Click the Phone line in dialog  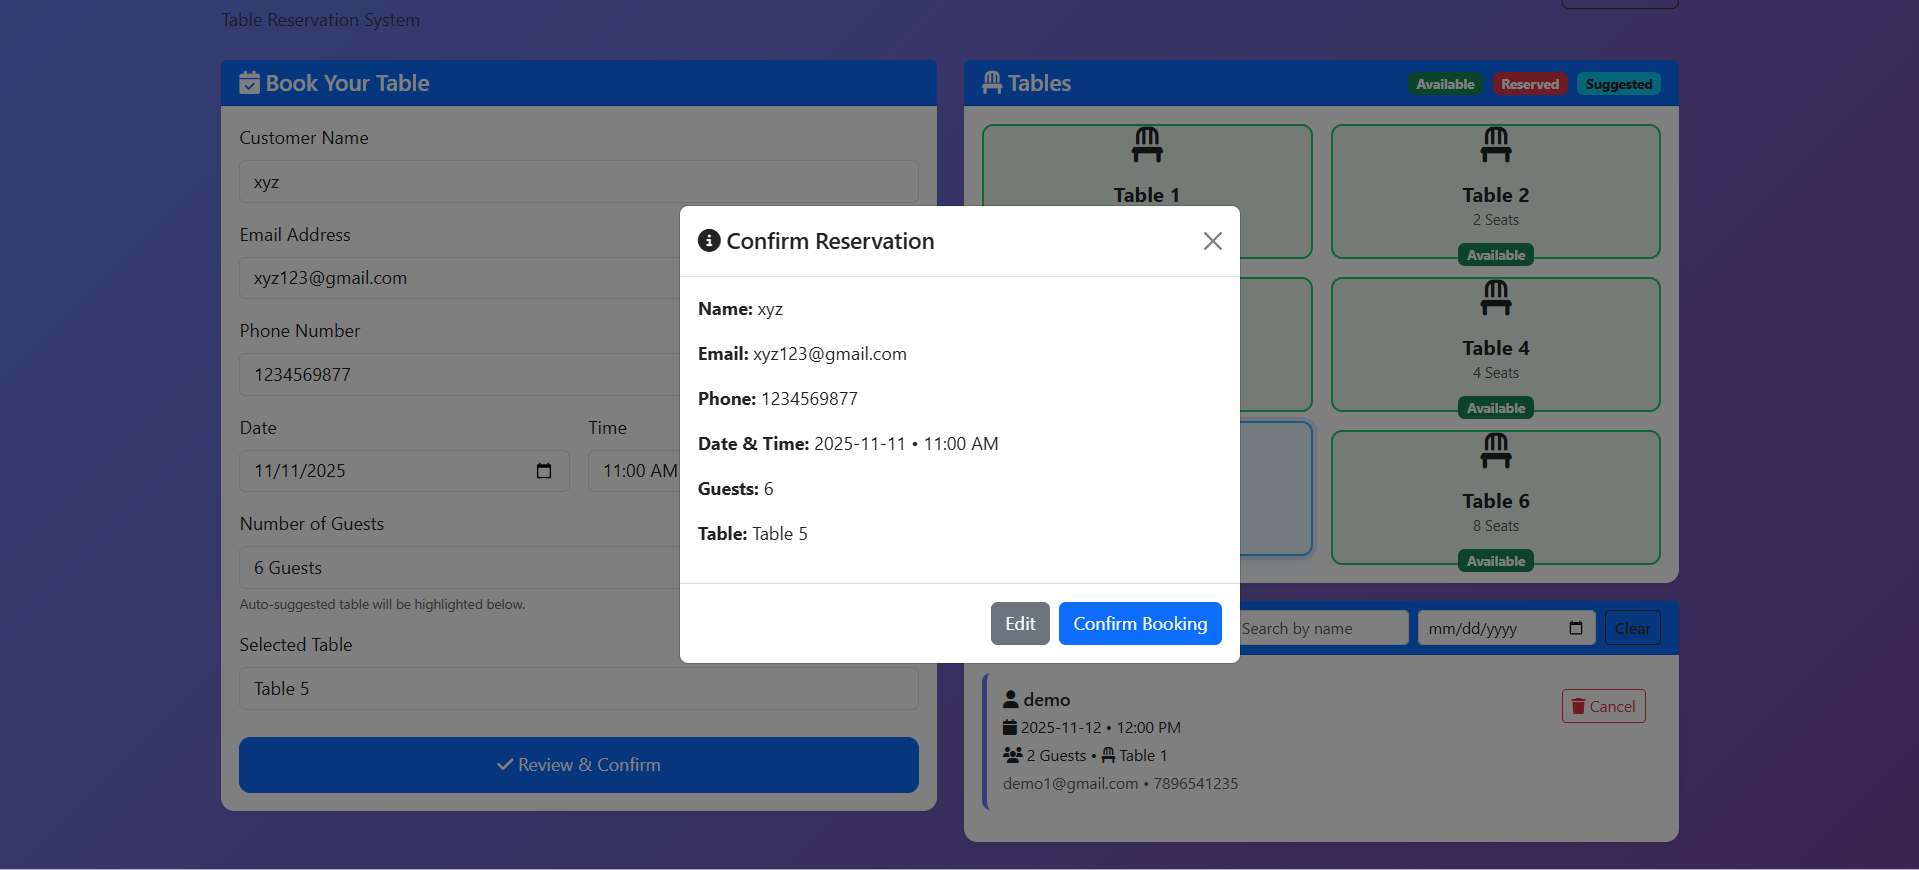[778, 399]
